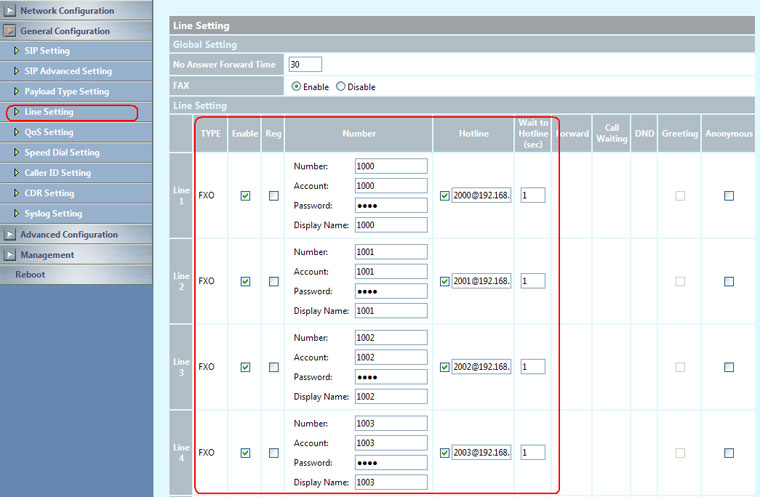Screen dimensions: 760x497
Task: Select QoS Setting in sidebar
Action: [x=49, y=132]
